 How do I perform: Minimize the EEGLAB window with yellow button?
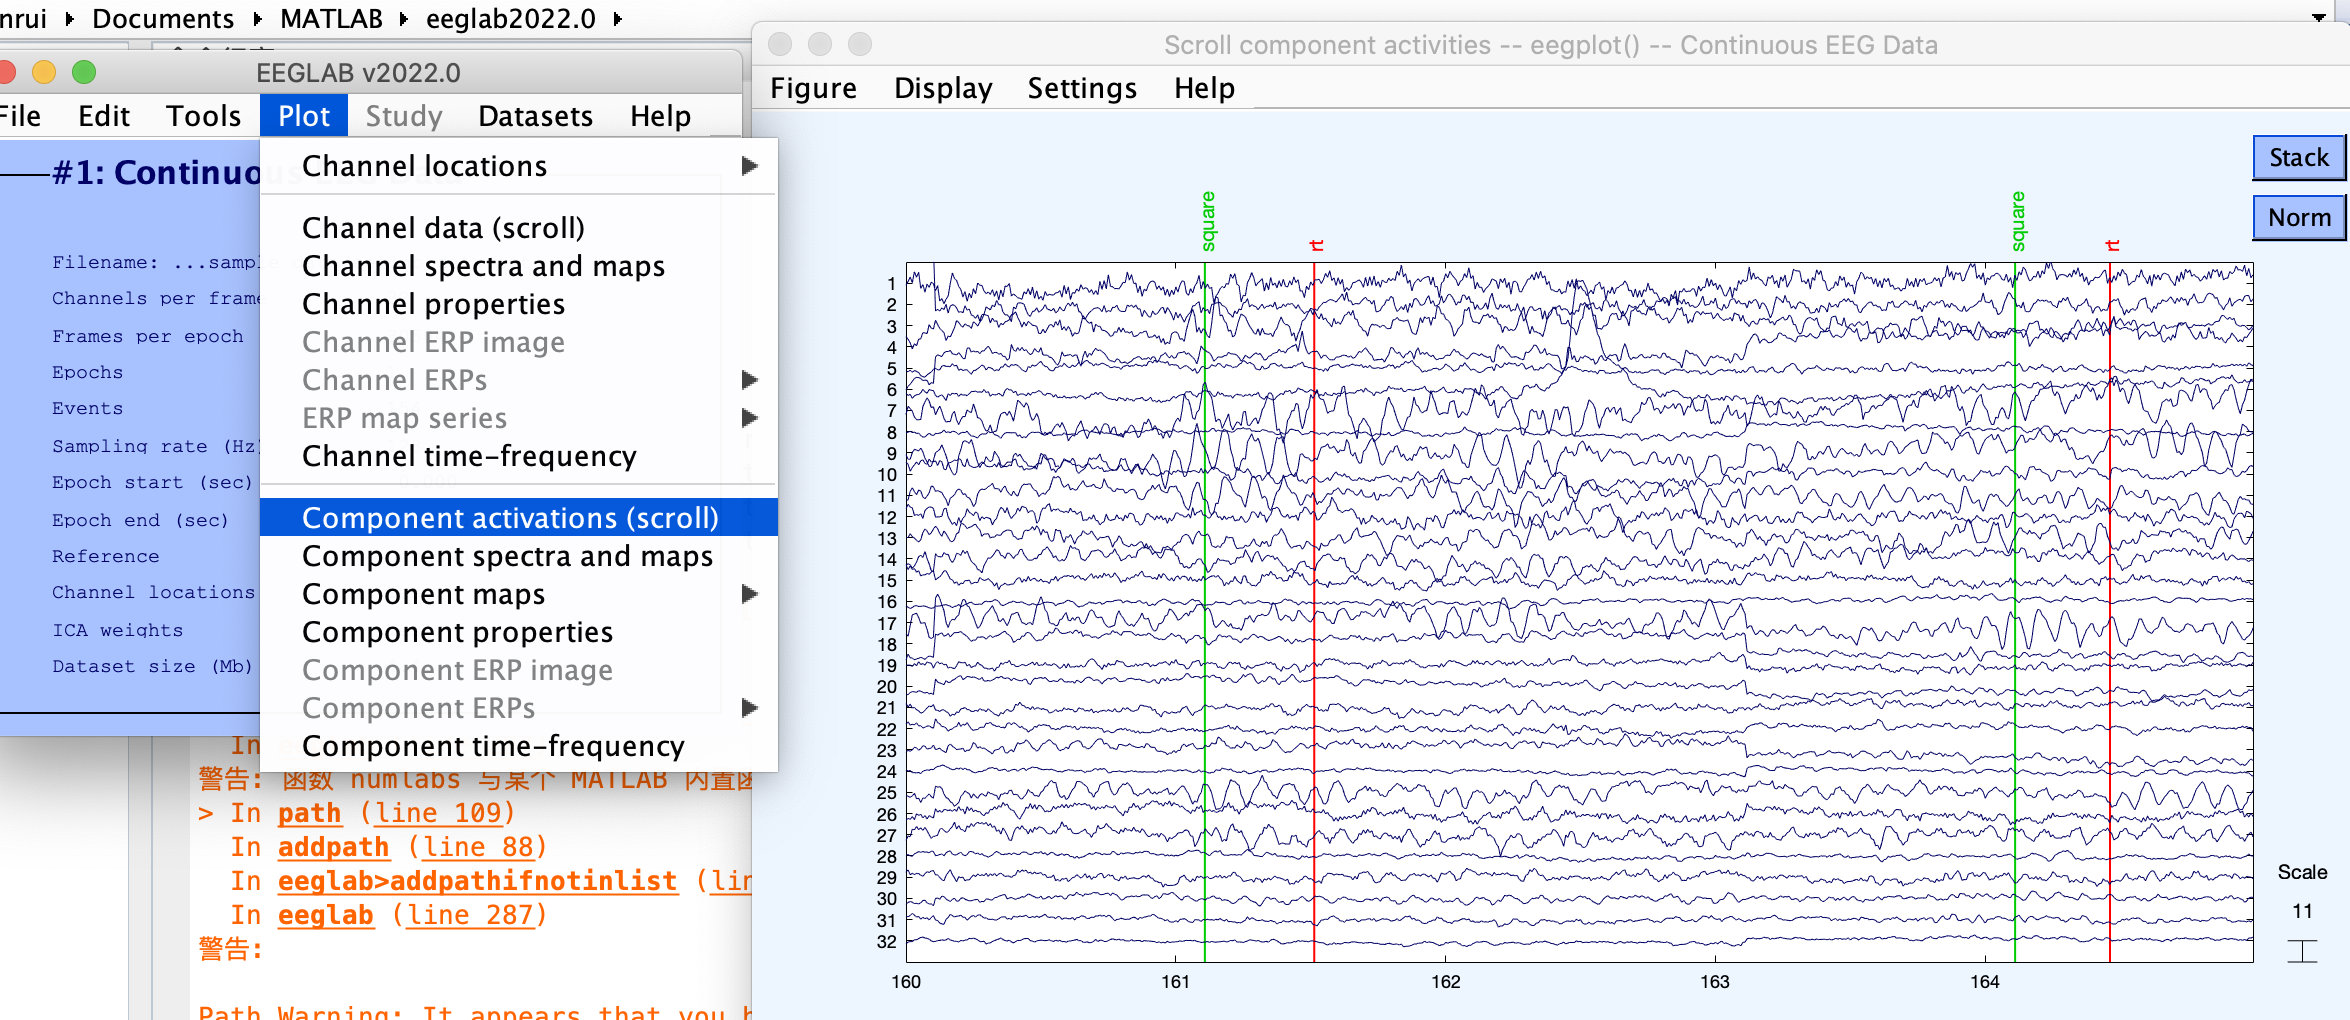pyautogui.click(x=44, y=72)
